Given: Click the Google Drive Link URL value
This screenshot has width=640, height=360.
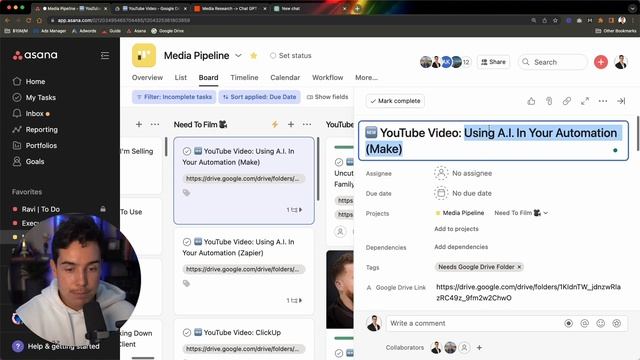Looking at the screenshot, I should 528,292.
